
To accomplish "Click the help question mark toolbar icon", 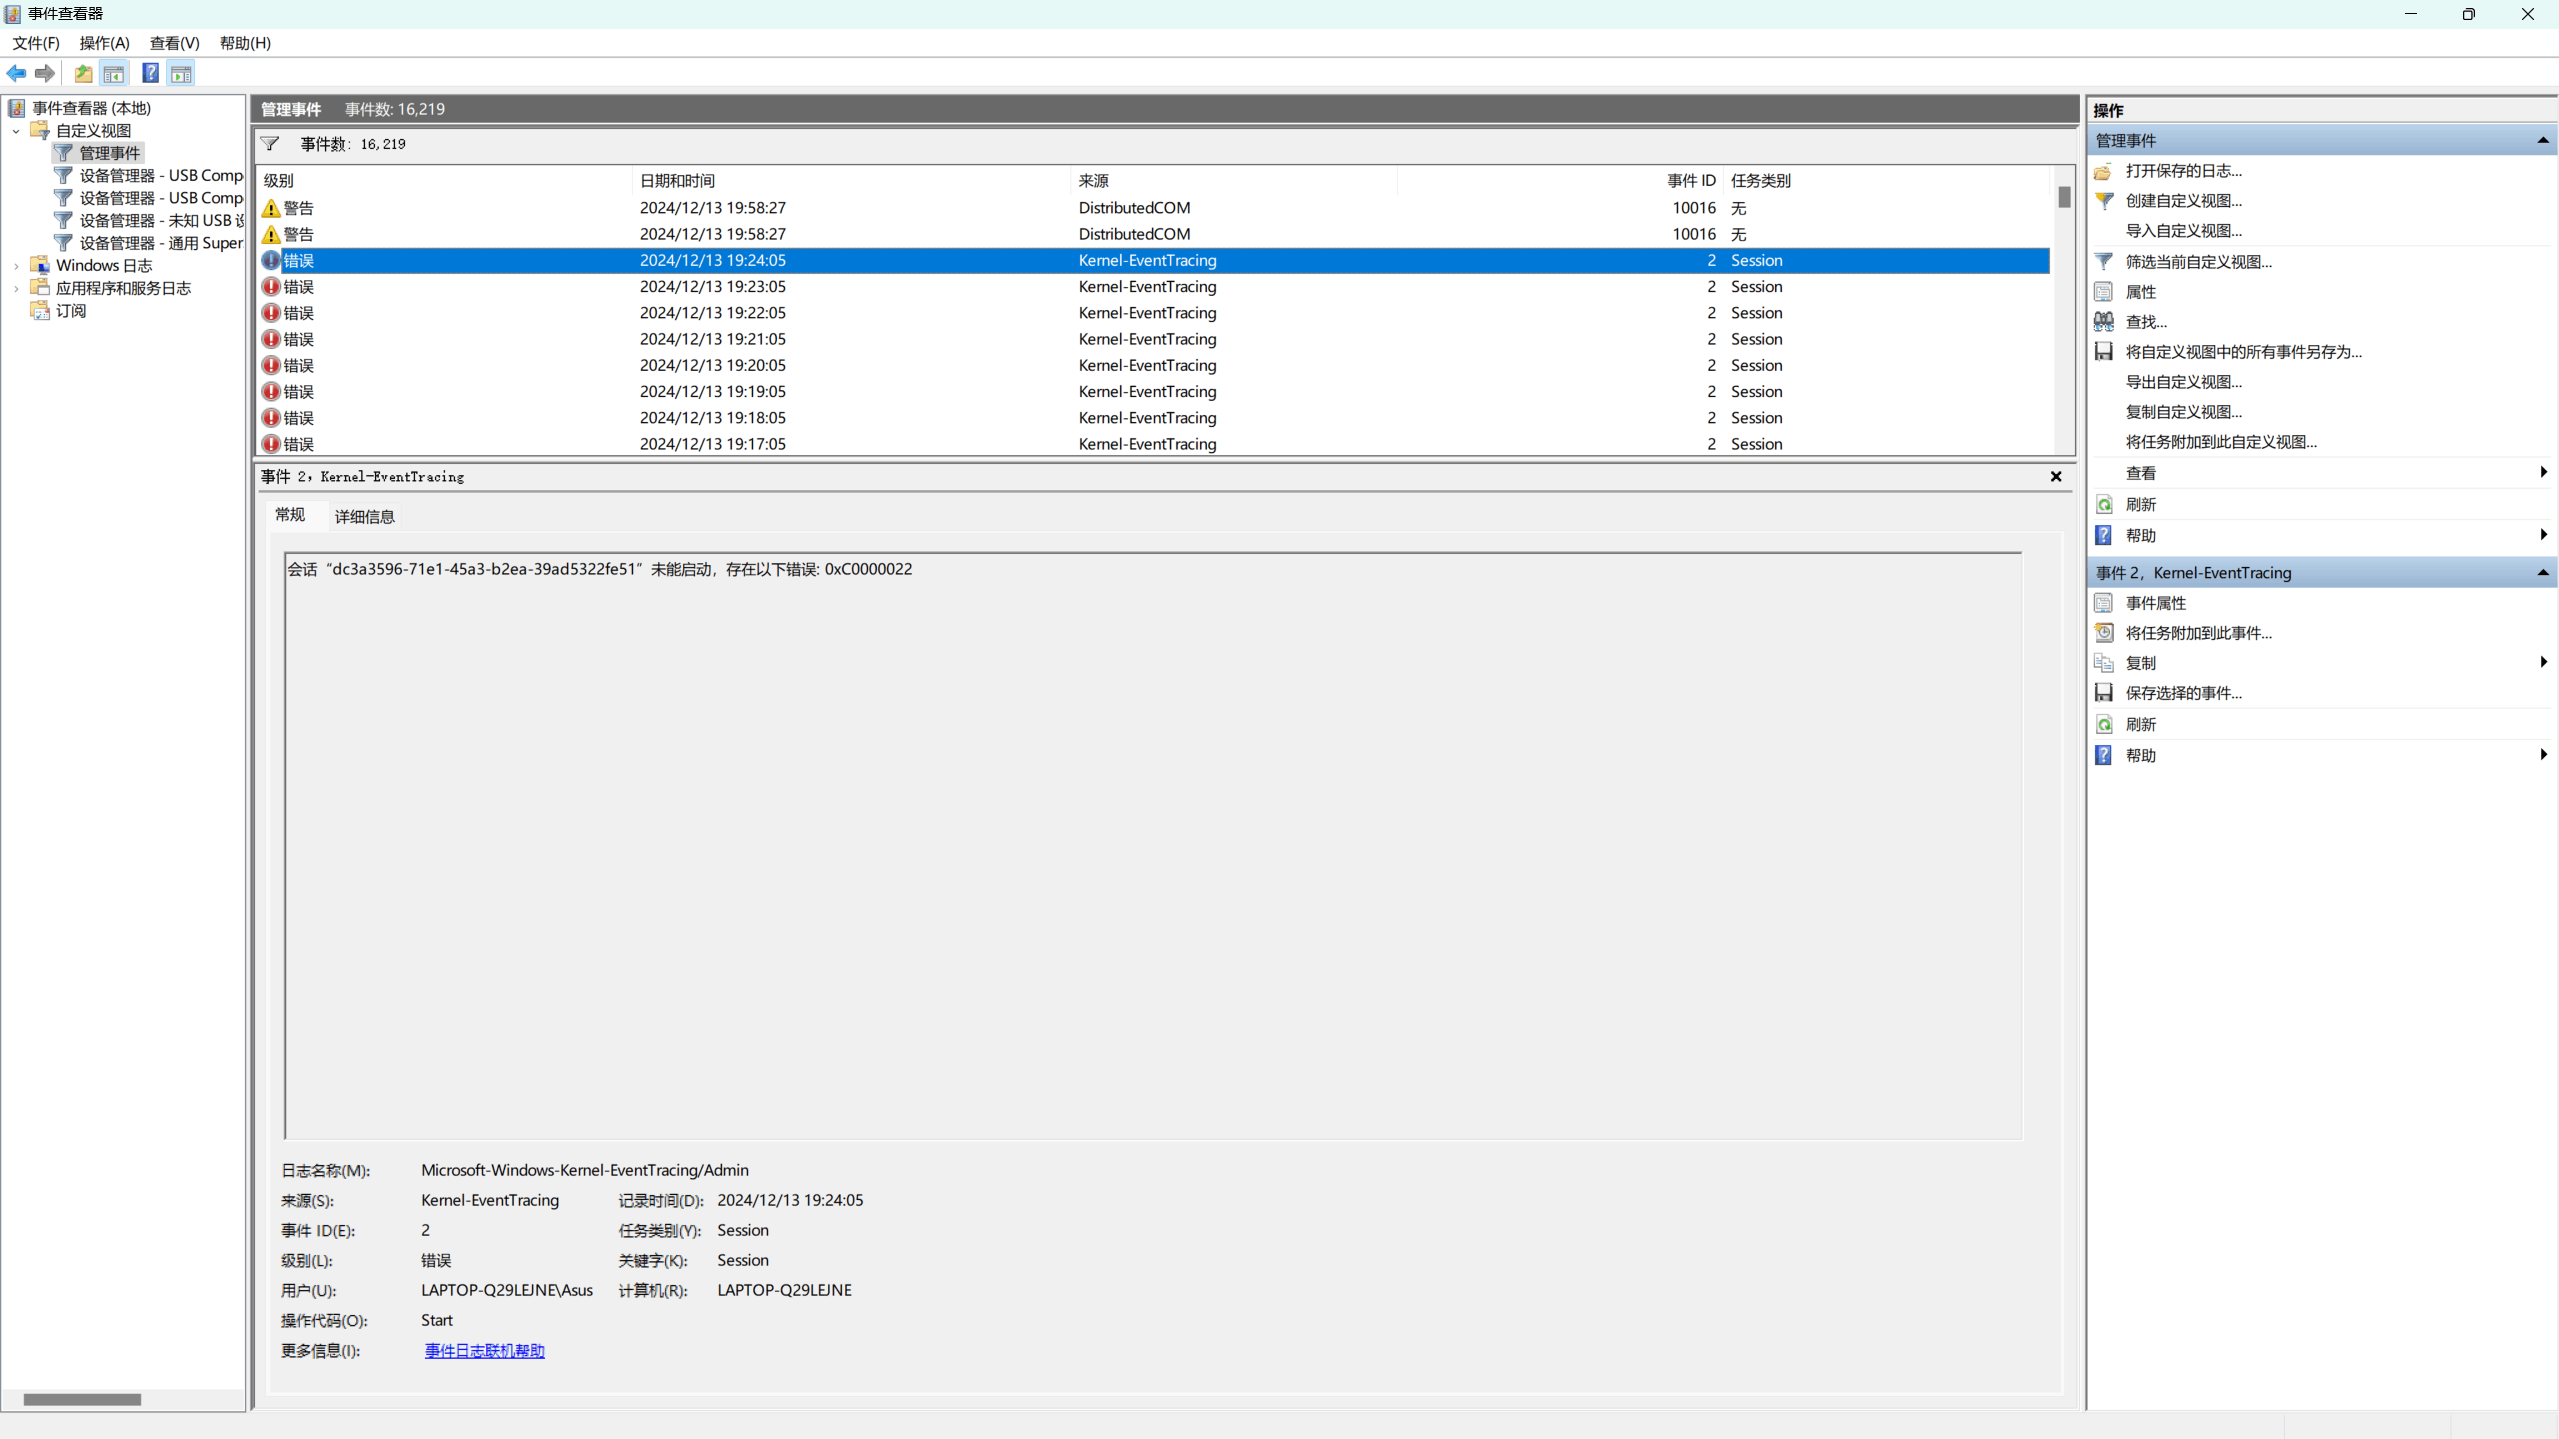I will coord(150,73).
